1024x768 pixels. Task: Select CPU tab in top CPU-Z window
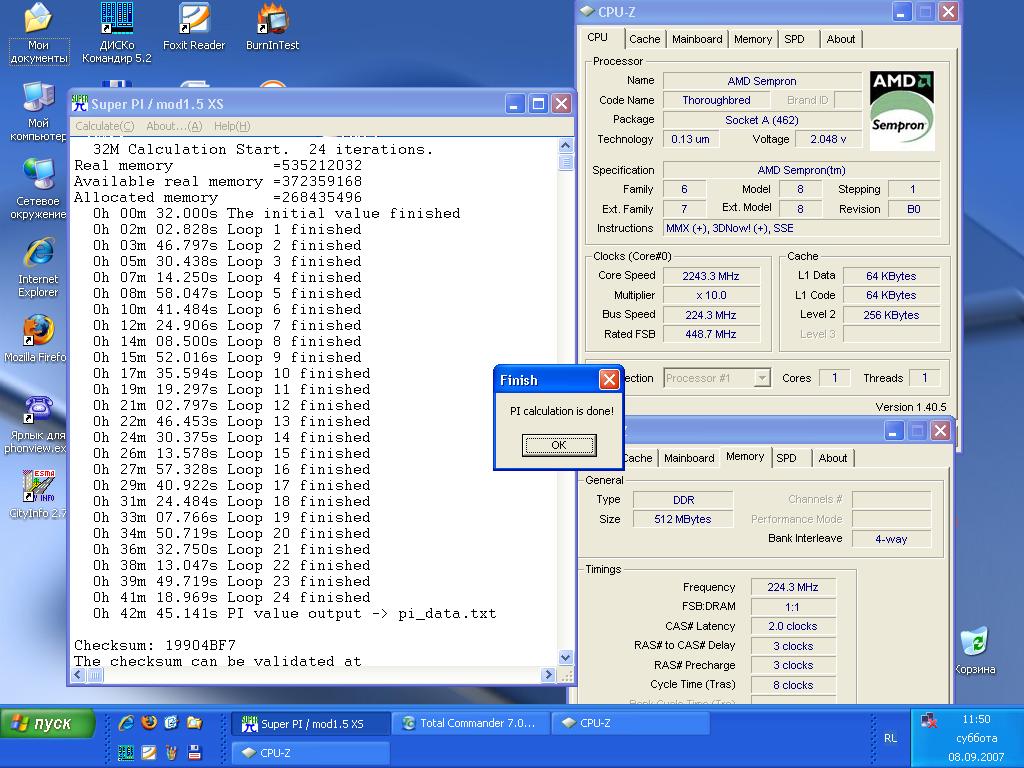pos(598,37)
